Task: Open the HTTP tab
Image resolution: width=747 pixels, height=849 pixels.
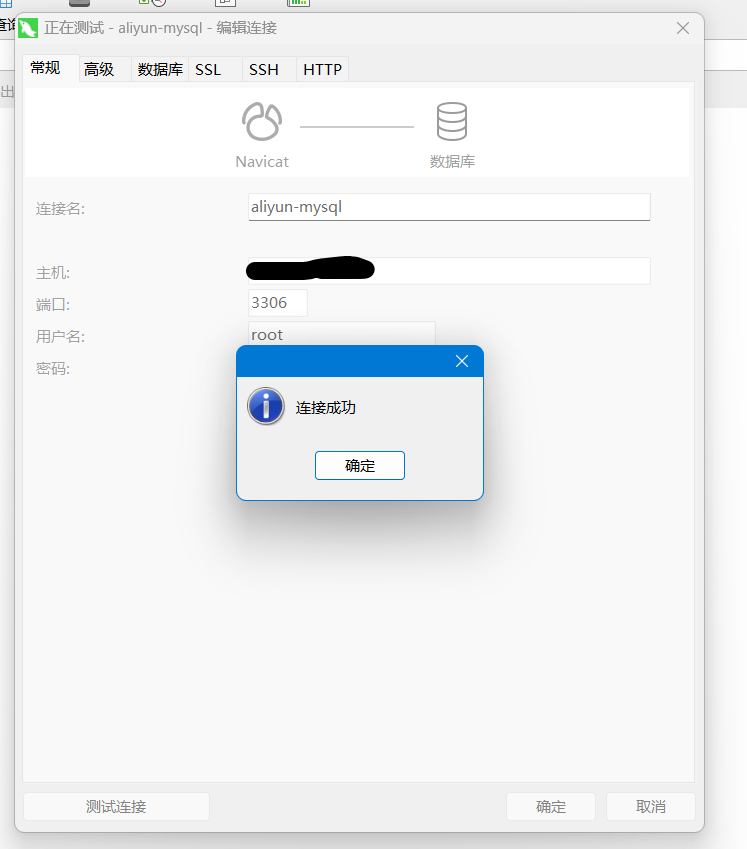Action: [x=323, y=69]
